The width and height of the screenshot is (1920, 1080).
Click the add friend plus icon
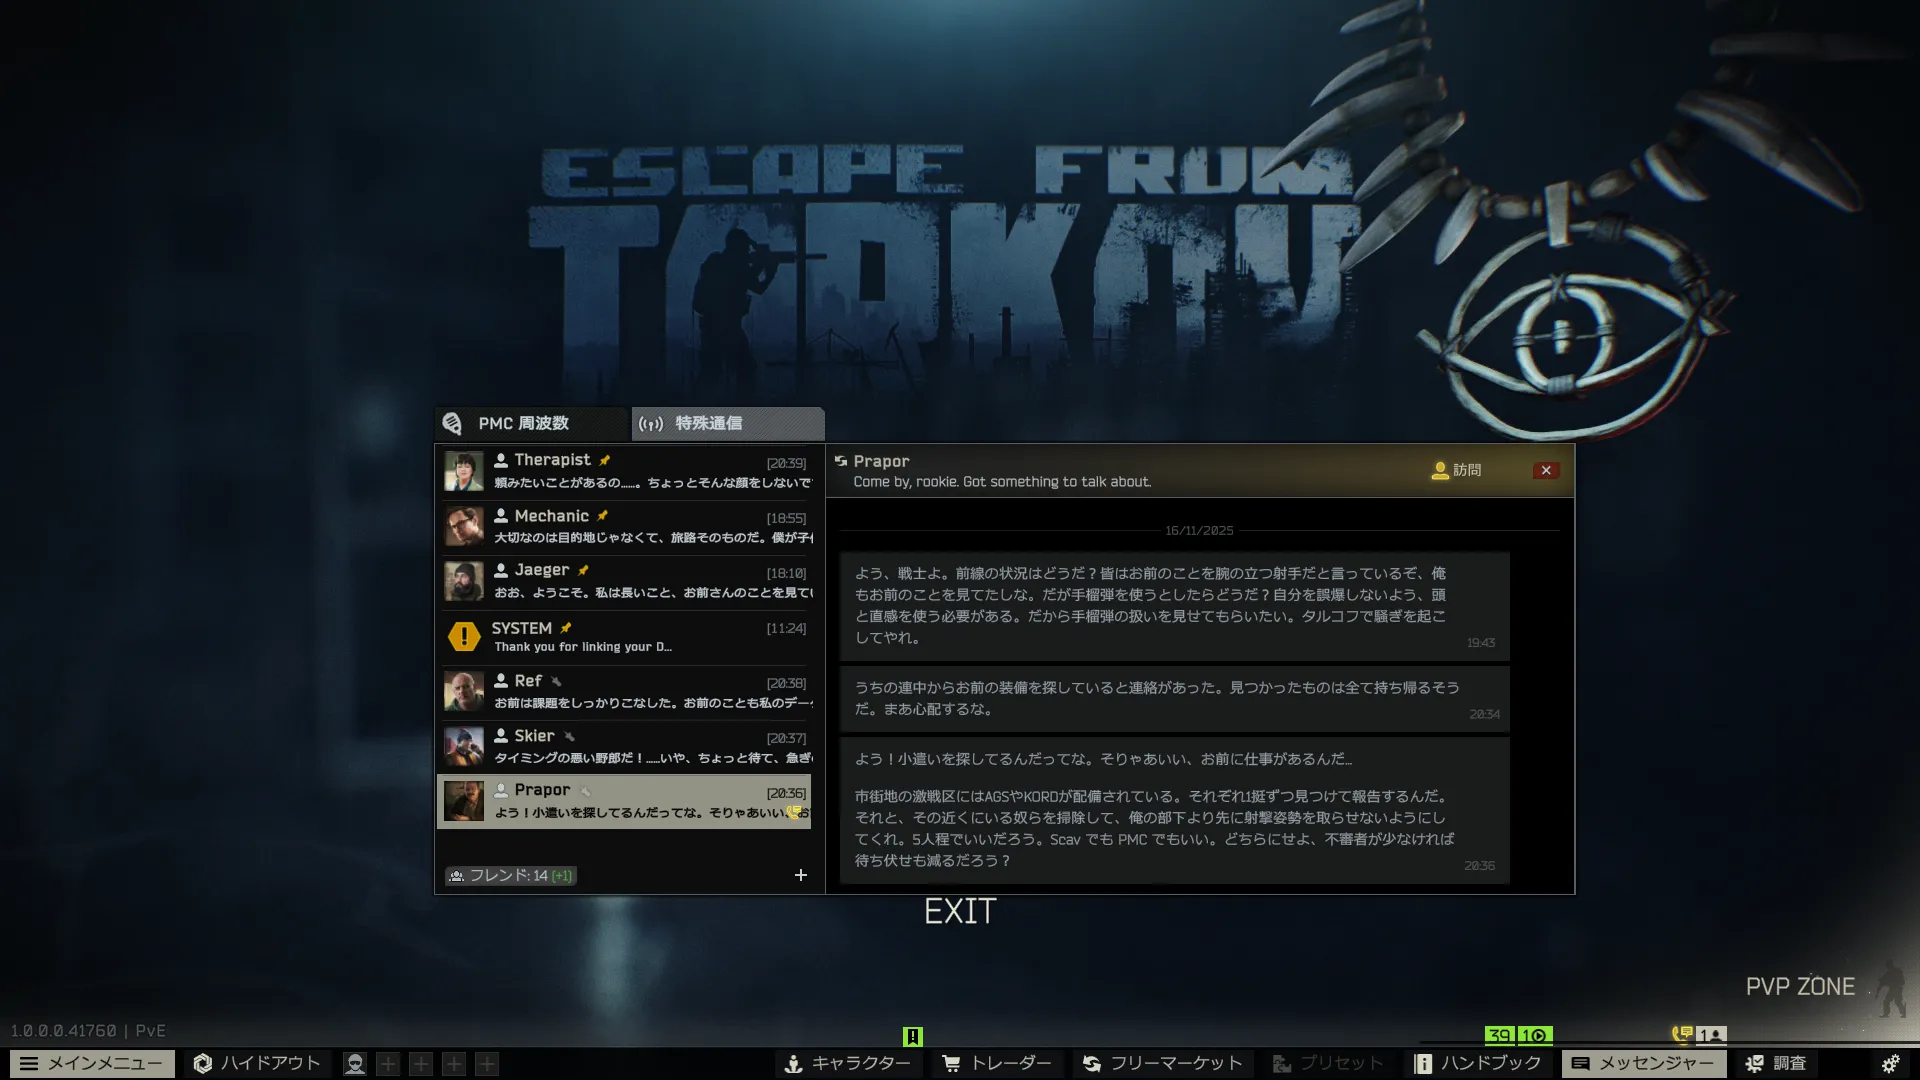[800, 875]
